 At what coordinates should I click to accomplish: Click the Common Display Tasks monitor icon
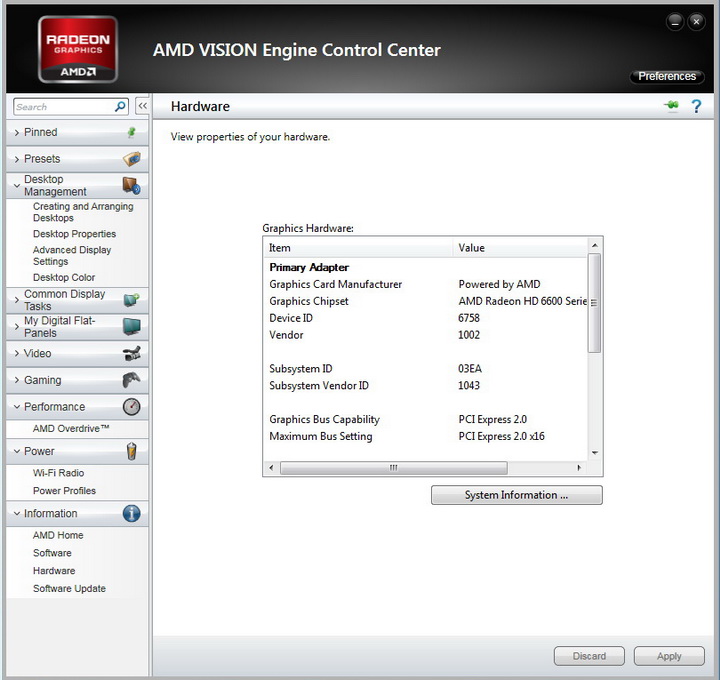point(132,300)
